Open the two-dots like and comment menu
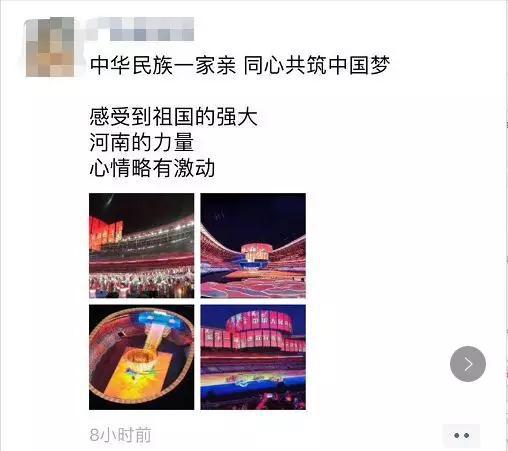The height and width of the screenshot is (451, 508). (461, 435)
